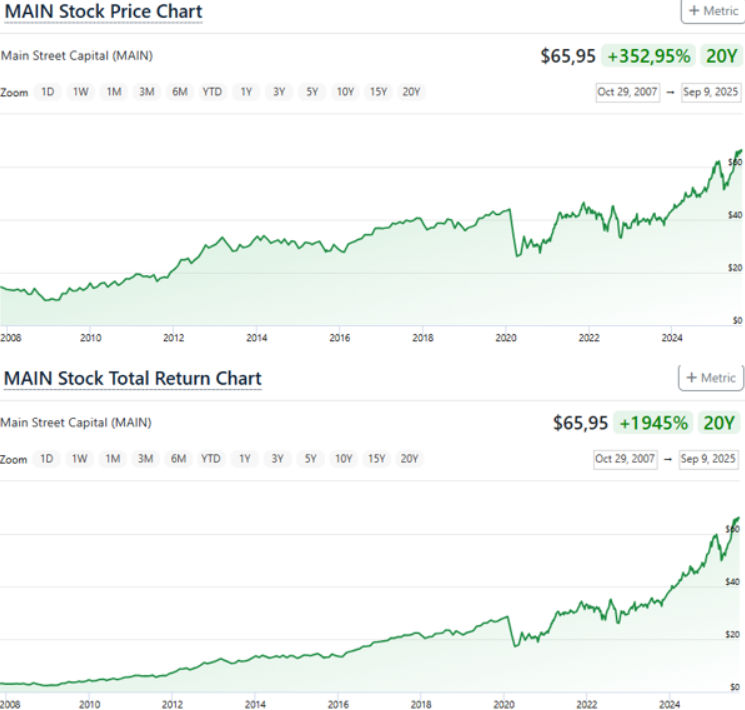Click the 2020 dip on the Price Chart line
The width and height of the screenshot is (745, 710).
[x=517, y=256]
